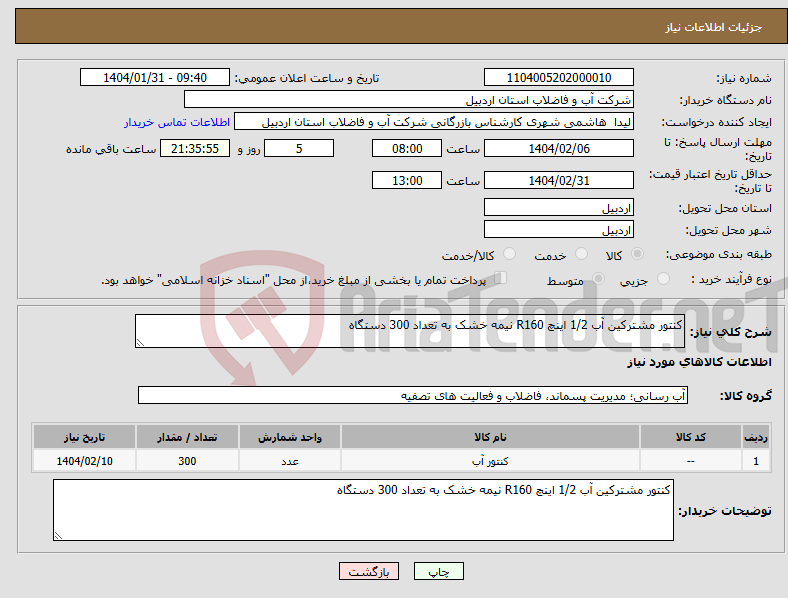Screen dimensions: 788x598
Task: Open the اطلاعات تماس خریدار link
Action: 177,122
